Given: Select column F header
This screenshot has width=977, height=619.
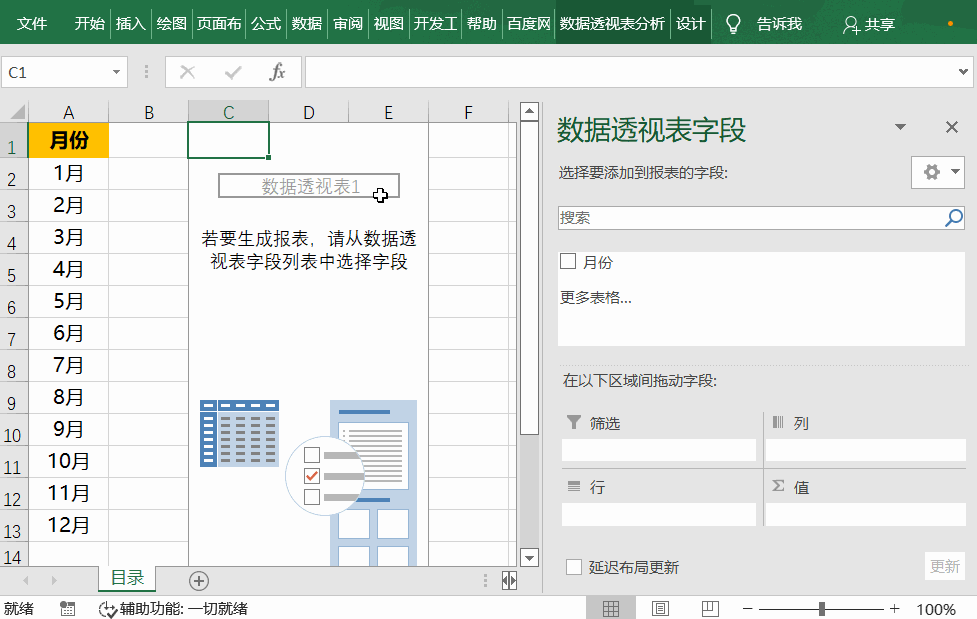Looking at the screenshot, I should [468, 112].
